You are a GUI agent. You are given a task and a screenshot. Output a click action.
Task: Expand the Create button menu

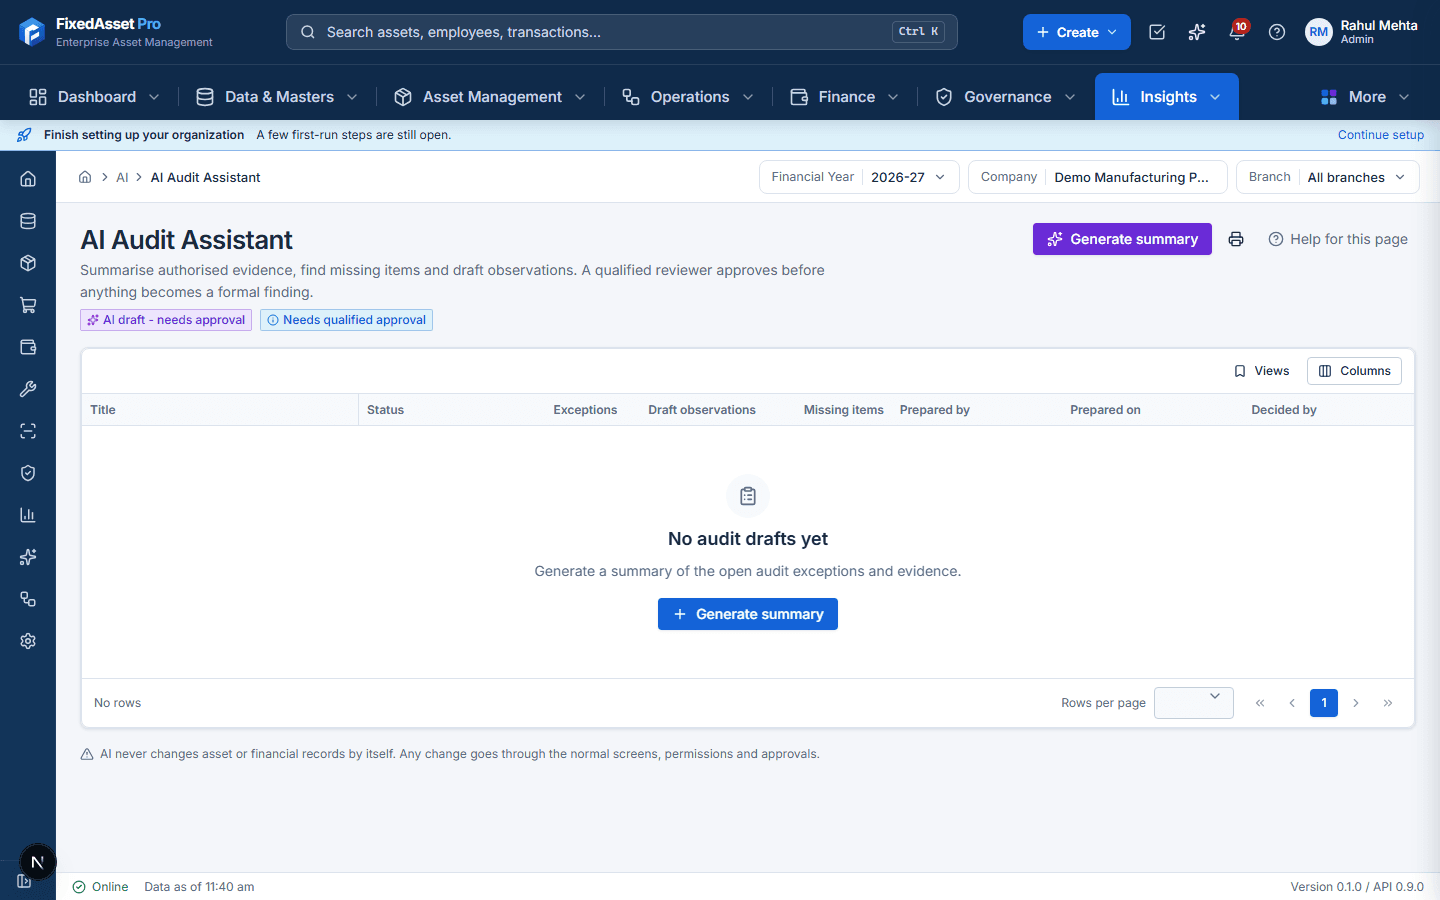point(1077,32)
